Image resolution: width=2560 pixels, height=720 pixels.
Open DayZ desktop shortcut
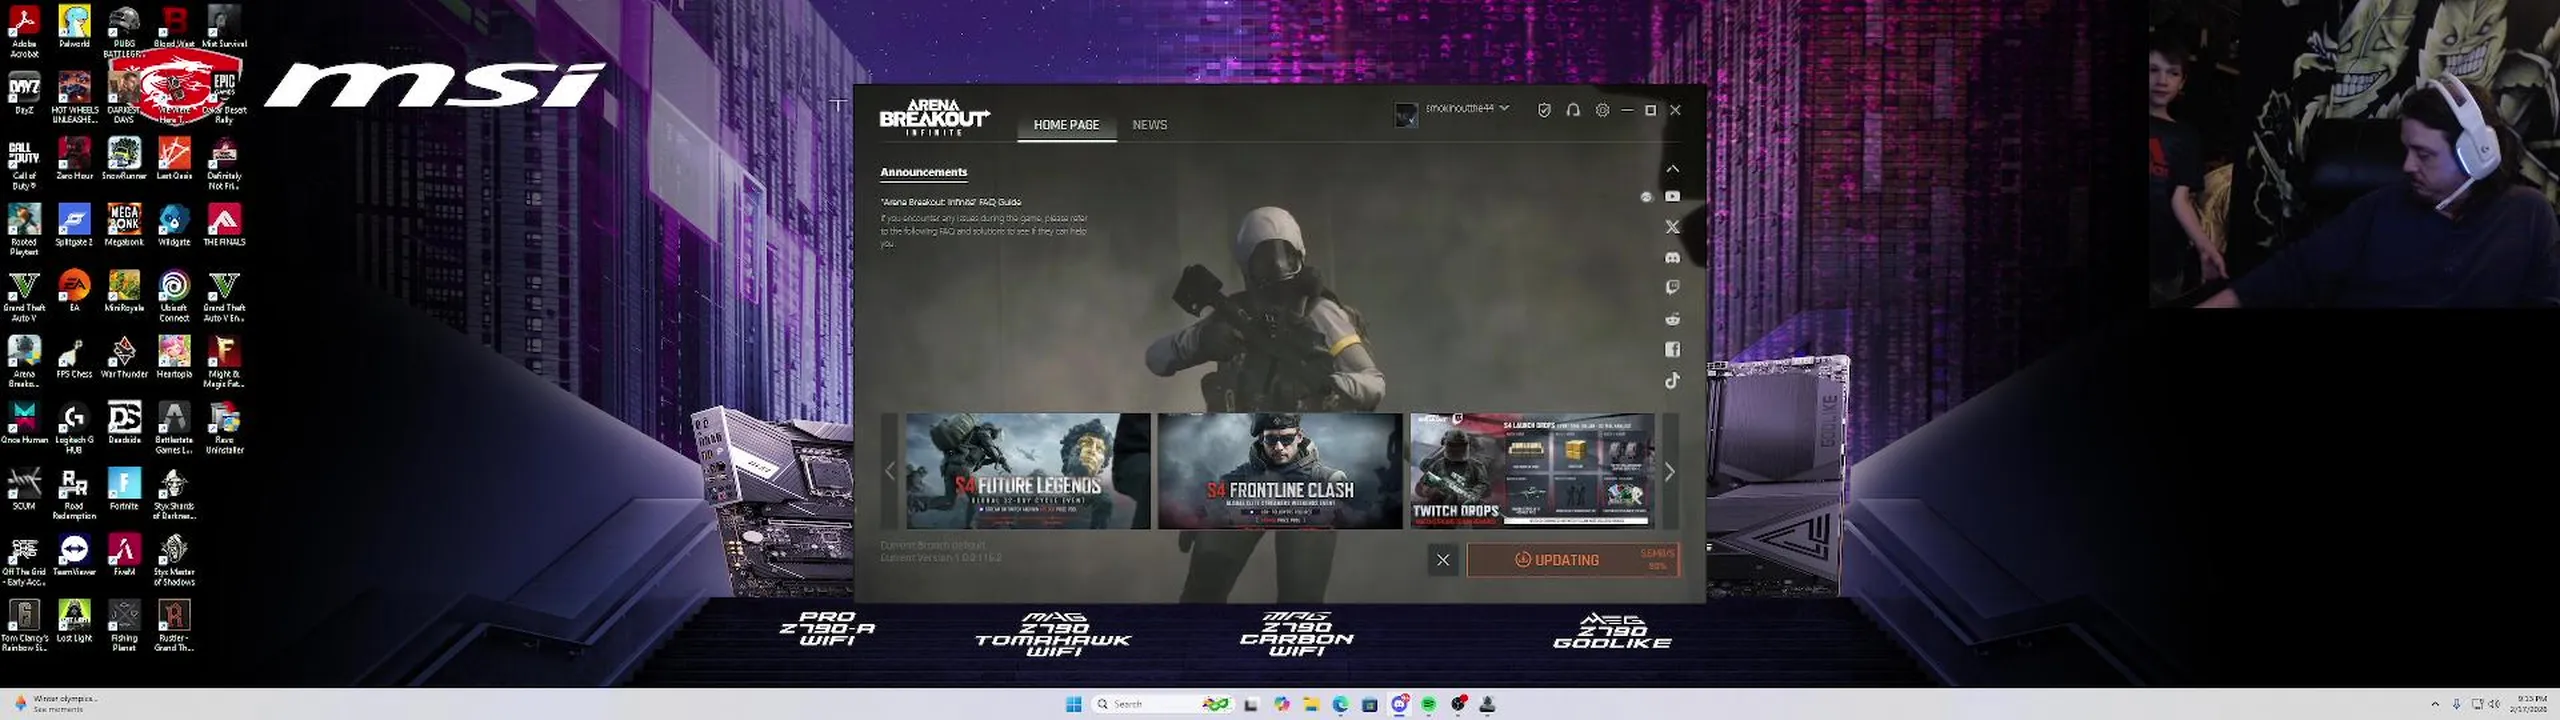pos(24,93)
